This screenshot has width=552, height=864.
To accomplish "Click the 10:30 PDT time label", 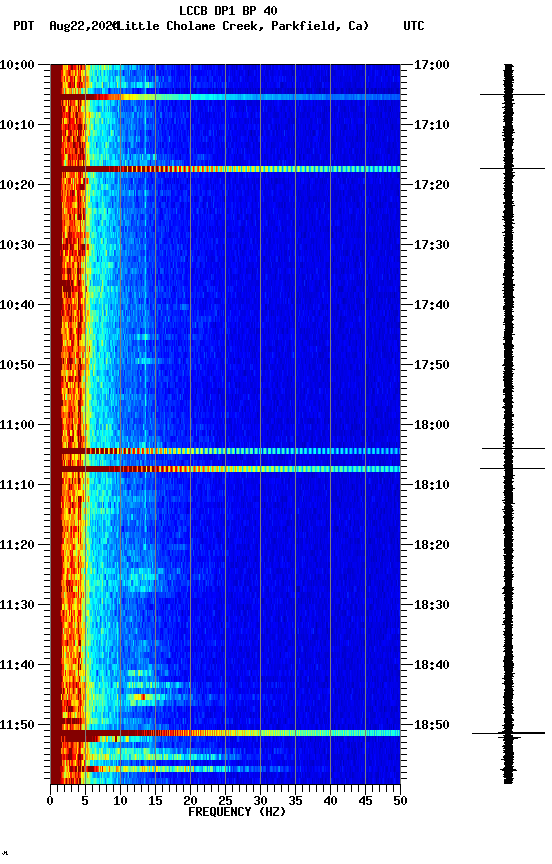I will coord(17,245).
